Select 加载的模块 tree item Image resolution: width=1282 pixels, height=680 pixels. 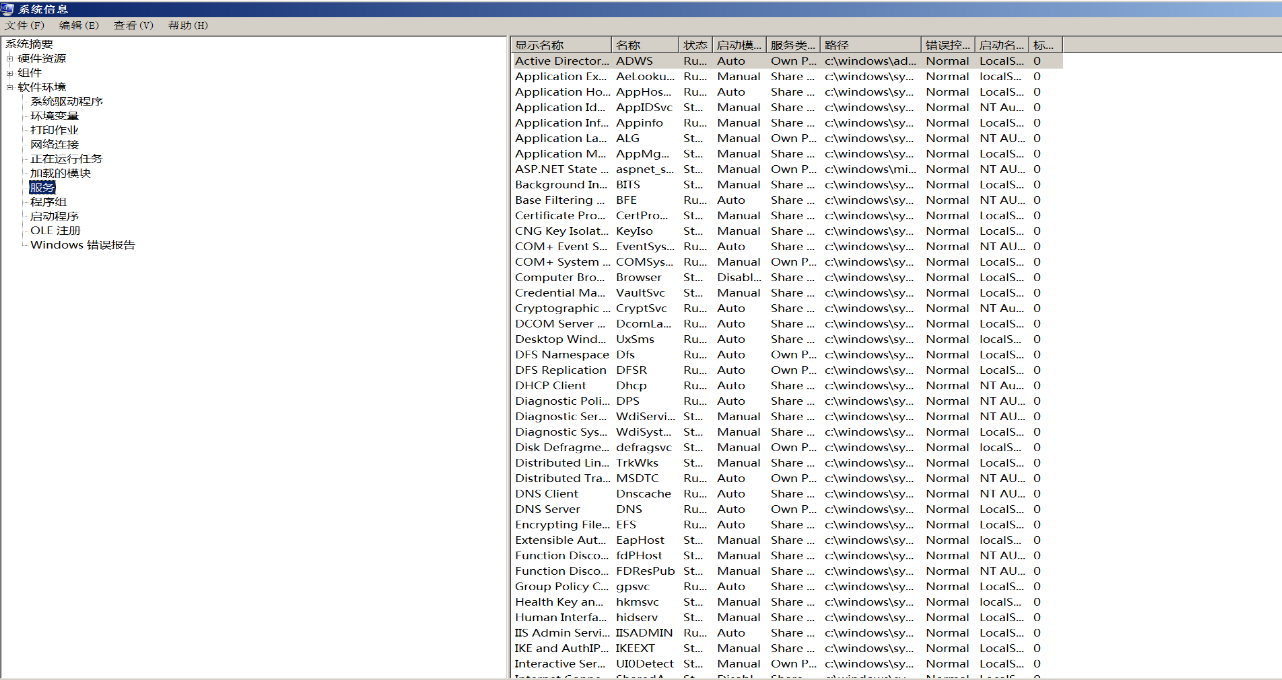coord(61,173)
